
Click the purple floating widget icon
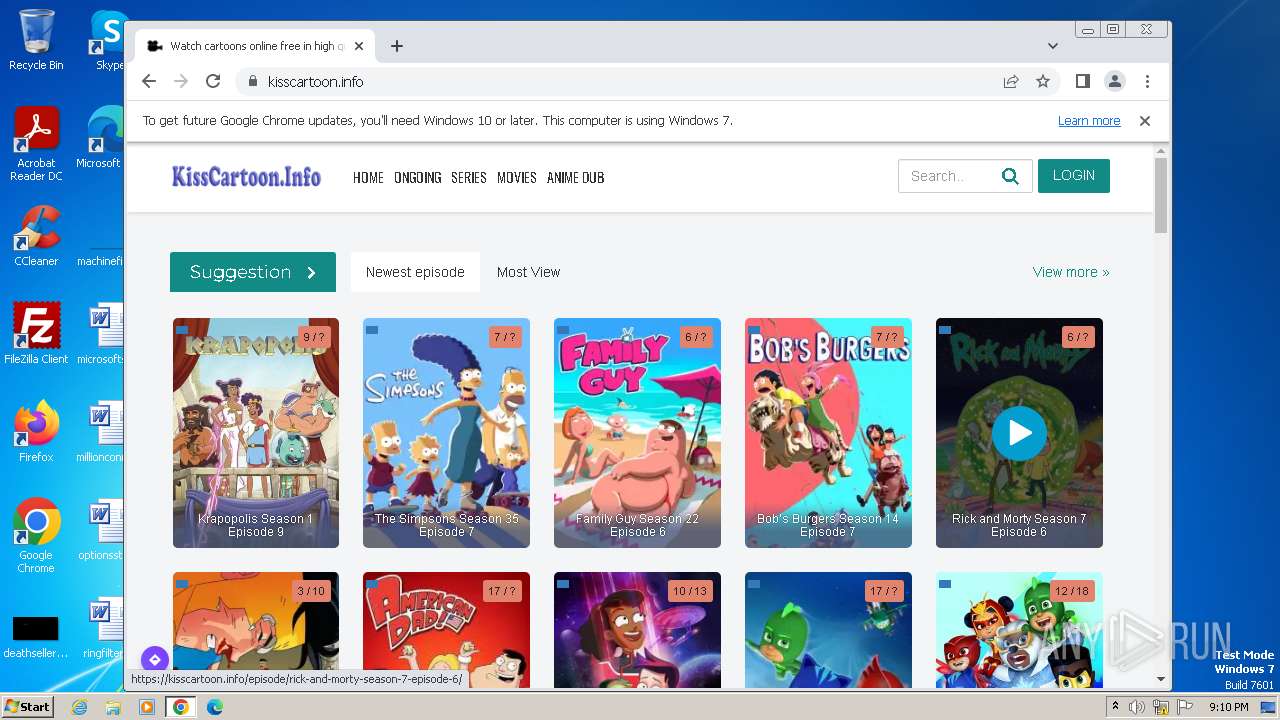coord(155,660)
